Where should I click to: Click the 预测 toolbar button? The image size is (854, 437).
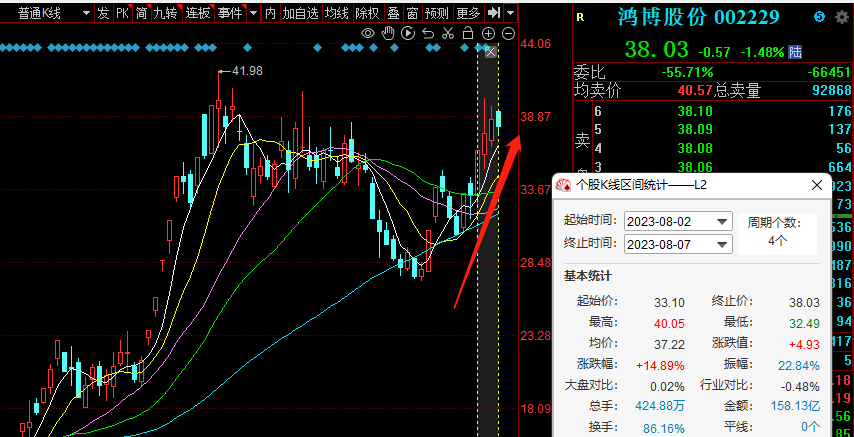[x=436, y=13]
